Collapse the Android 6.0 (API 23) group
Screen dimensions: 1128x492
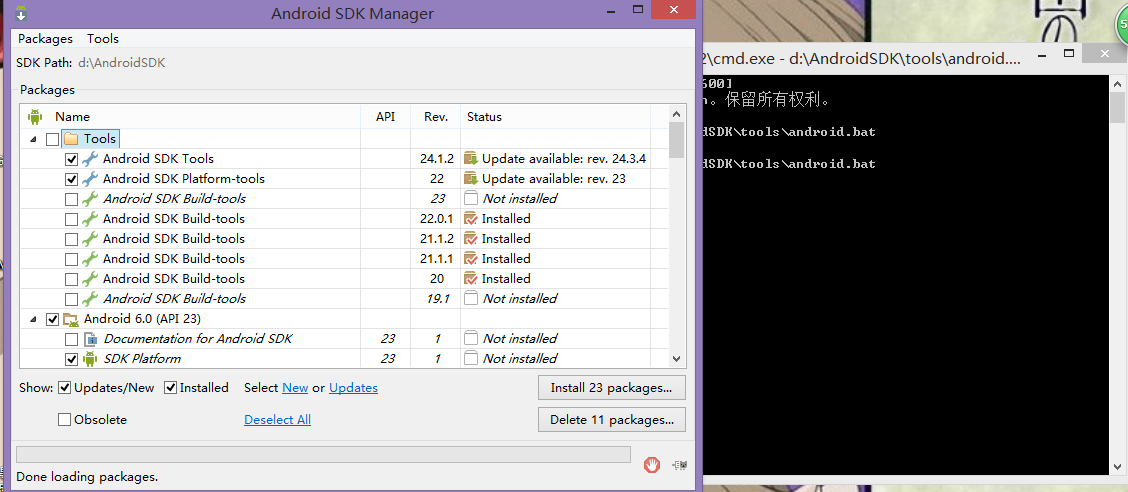pyautogui.click(x=34, y=319)
